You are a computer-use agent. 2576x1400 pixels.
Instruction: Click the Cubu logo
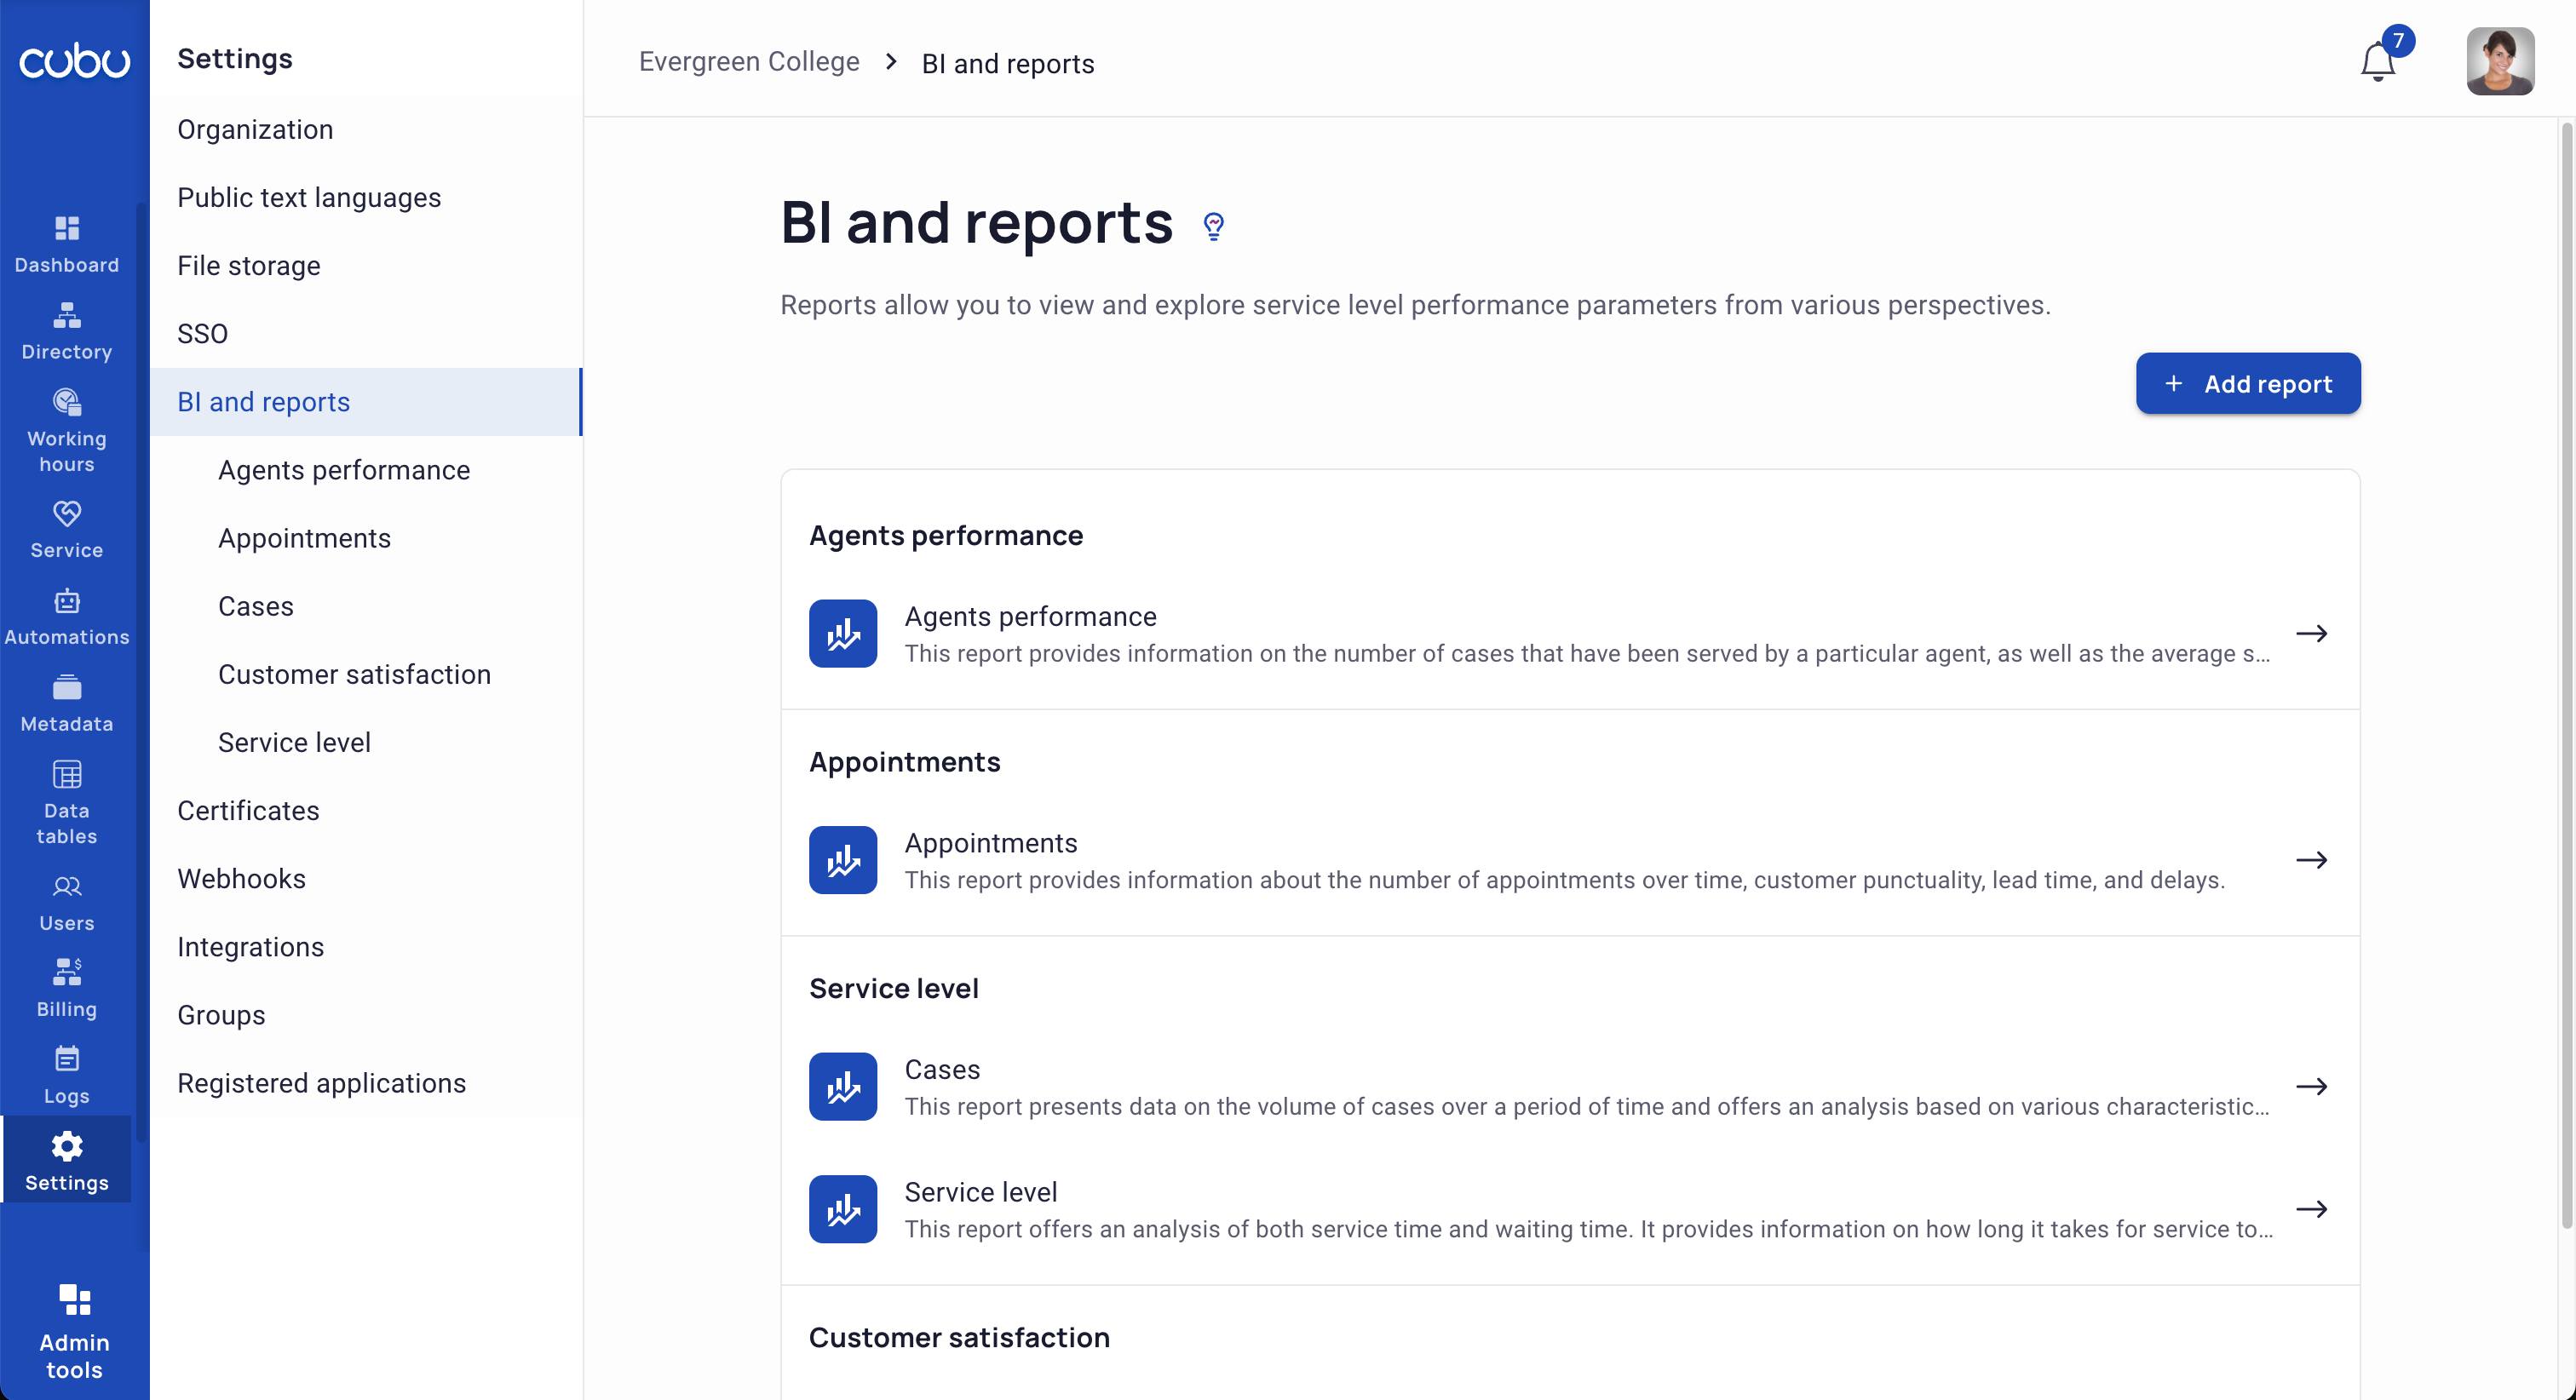74,61
